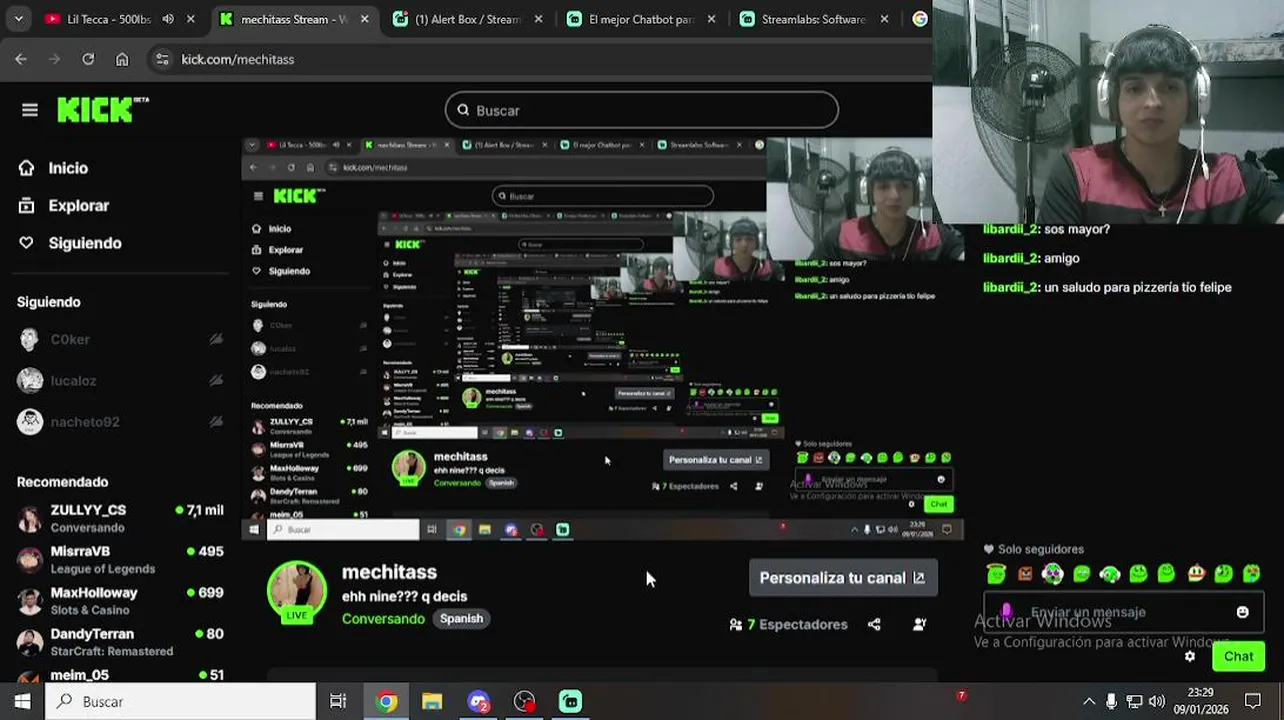Toggle notifications for C0ker channel

[x=216, y=339]
